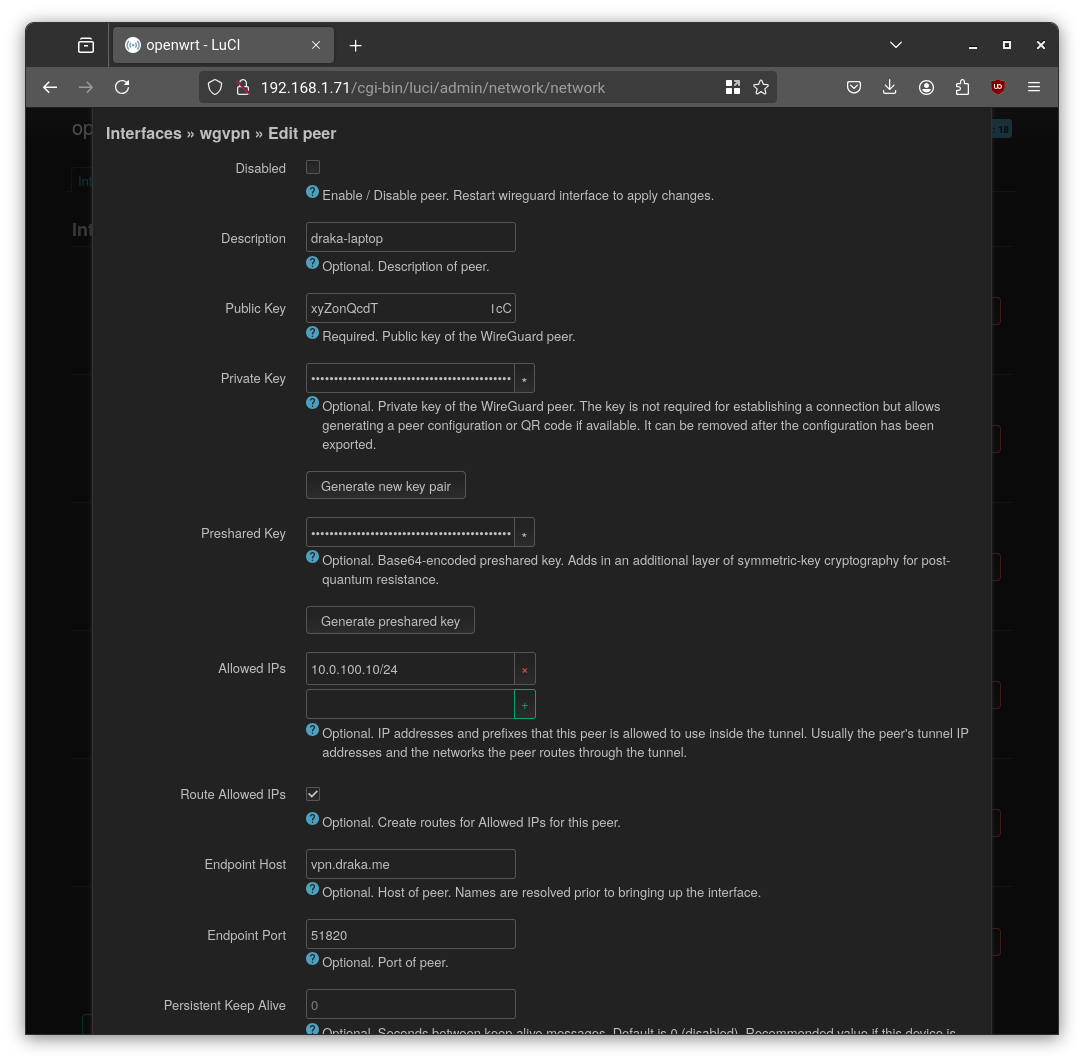
Task: Follow the Interfaces breadcrumb link
Action: coord(144,132)
